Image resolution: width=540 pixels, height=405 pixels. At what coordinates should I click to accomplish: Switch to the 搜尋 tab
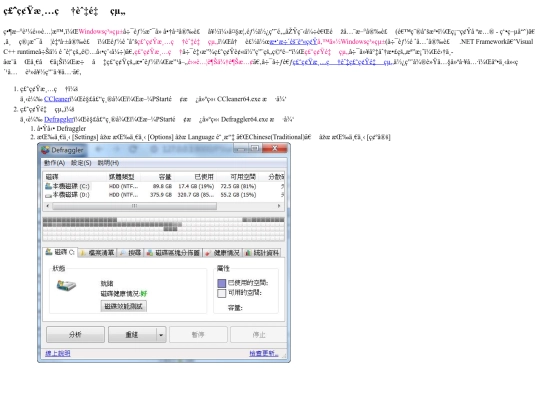131,253
